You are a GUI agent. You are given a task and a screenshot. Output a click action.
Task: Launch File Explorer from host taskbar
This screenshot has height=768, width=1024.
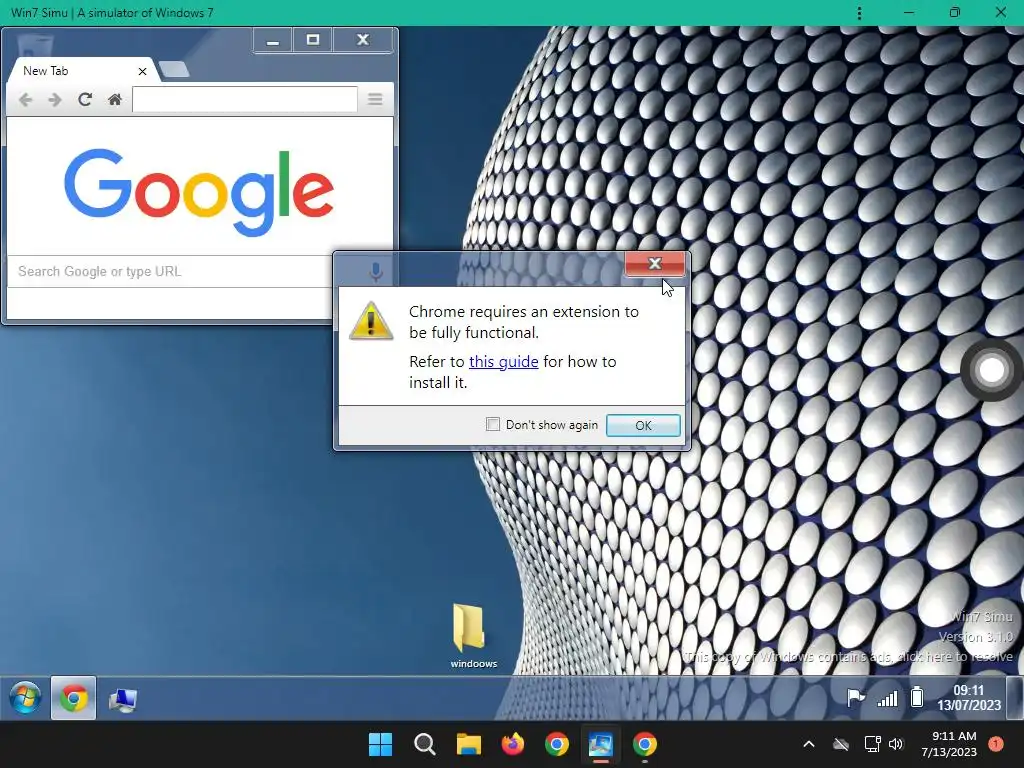[x=468, y=744]
